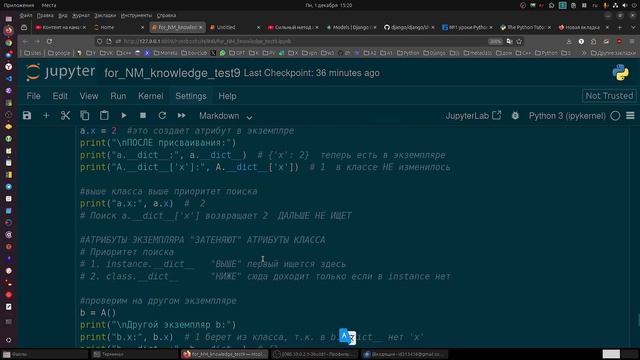This screenshot has width=640, height=360.
Task: Insert a new cell with the plus icon
Action: [x=46, y=116]
